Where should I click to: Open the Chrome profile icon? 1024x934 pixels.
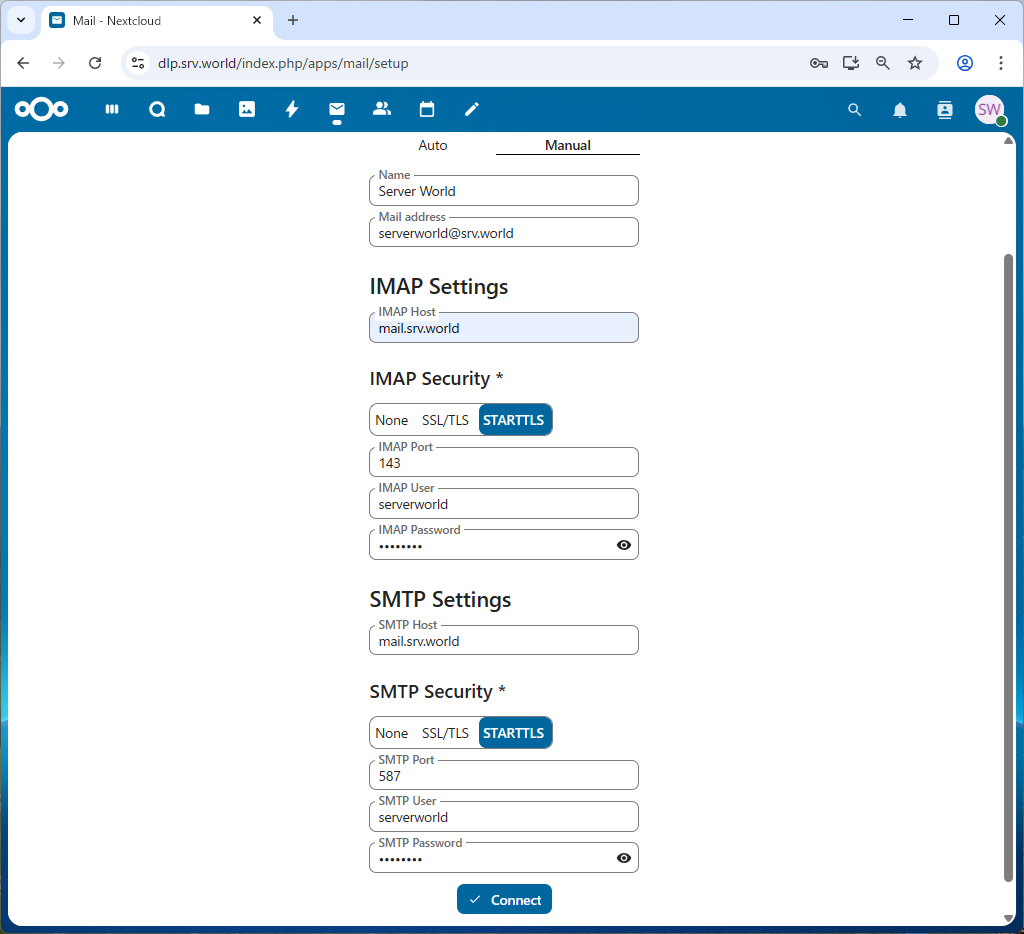[x=965, y=63]
